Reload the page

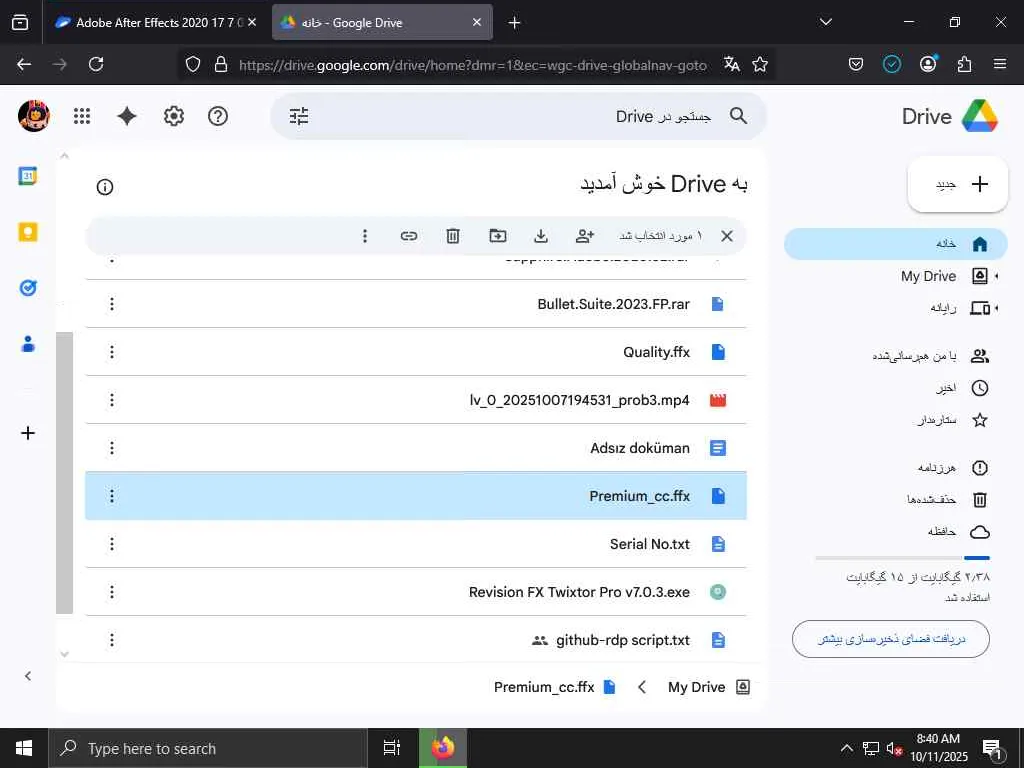(x=96, y=64)
